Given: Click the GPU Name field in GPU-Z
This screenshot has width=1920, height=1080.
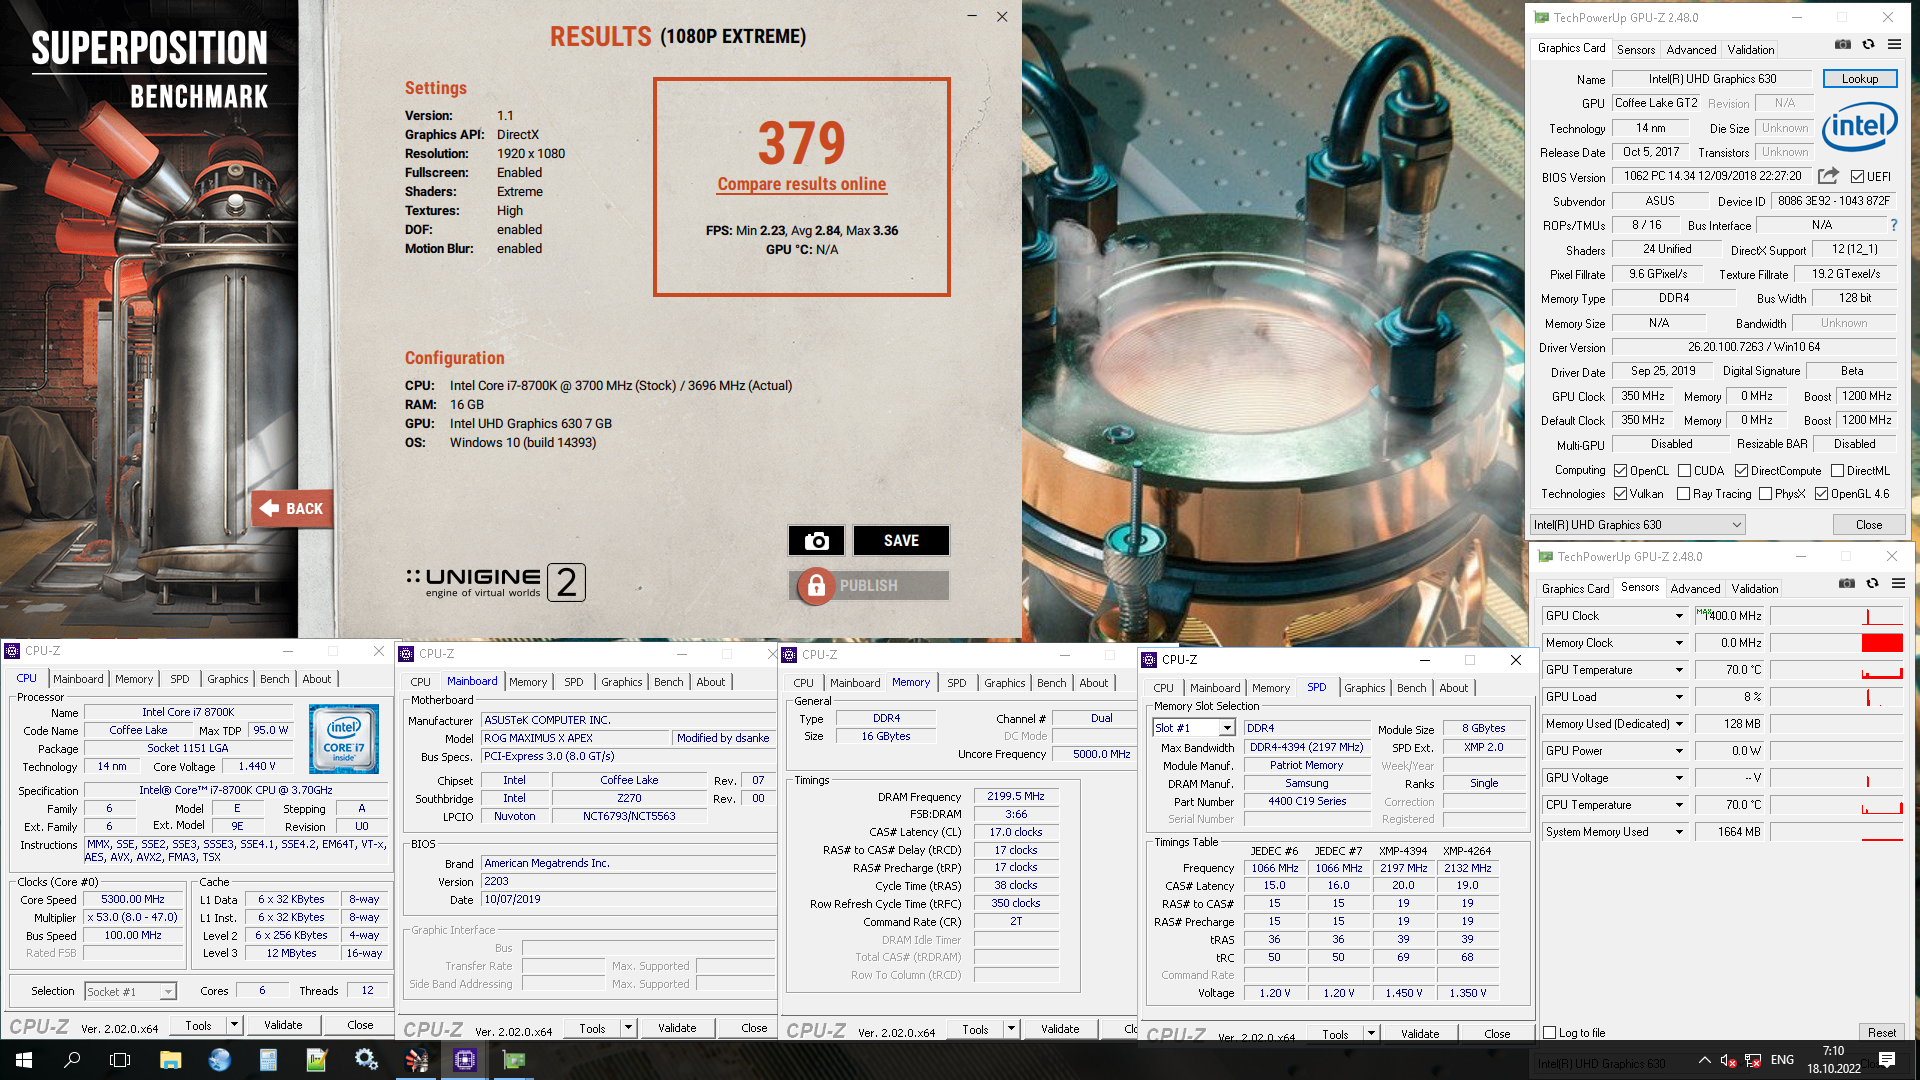Looking at the screenshot, I should [x=1712, y=79].
